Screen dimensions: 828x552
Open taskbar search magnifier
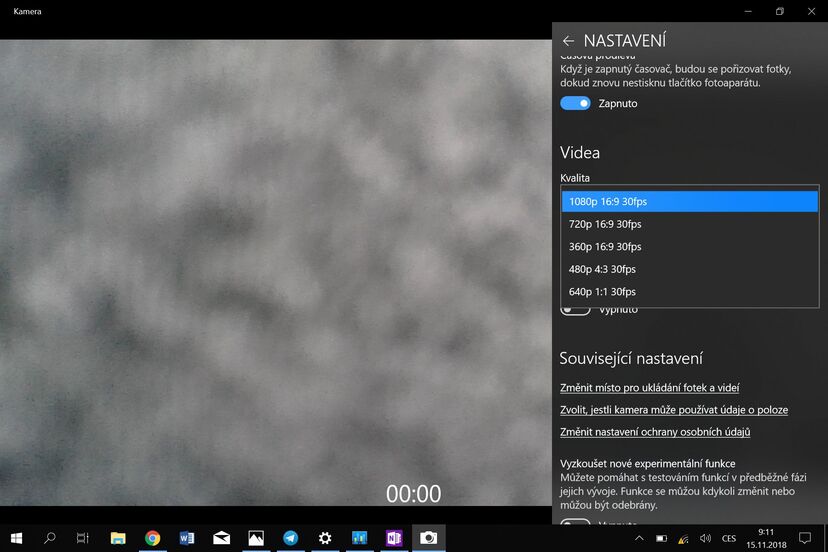click(50, 538)
